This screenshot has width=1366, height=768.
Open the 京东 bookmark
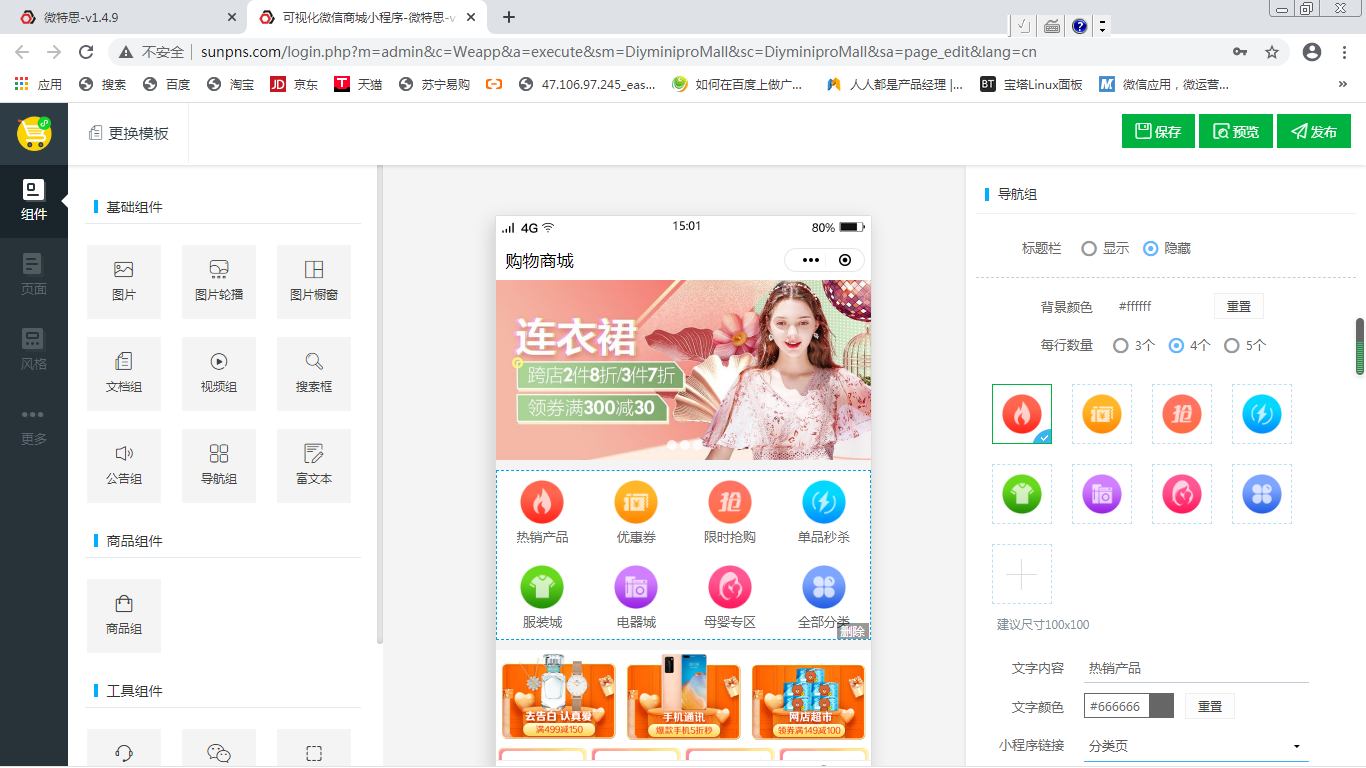(x=294, y=85)
